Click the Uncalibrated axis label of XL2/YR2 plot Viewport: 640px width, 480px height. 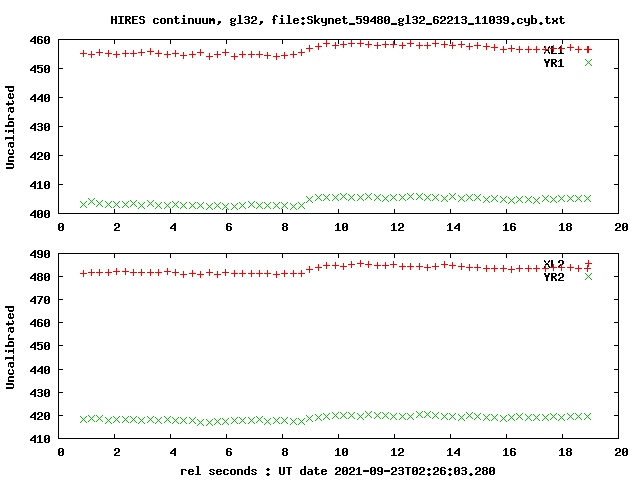click(x=10, y=347)
